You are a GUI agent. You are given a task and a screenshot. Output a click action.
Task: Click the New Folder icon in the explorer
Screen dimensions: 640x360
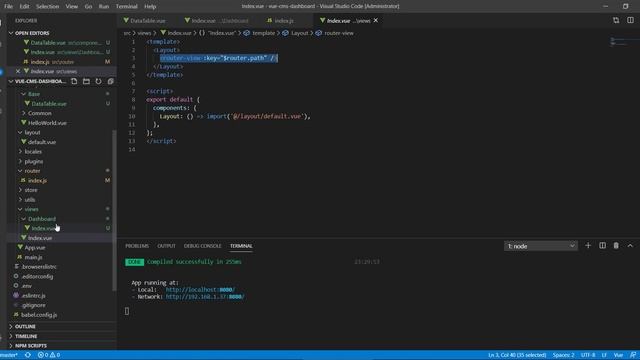click(86, 81)
